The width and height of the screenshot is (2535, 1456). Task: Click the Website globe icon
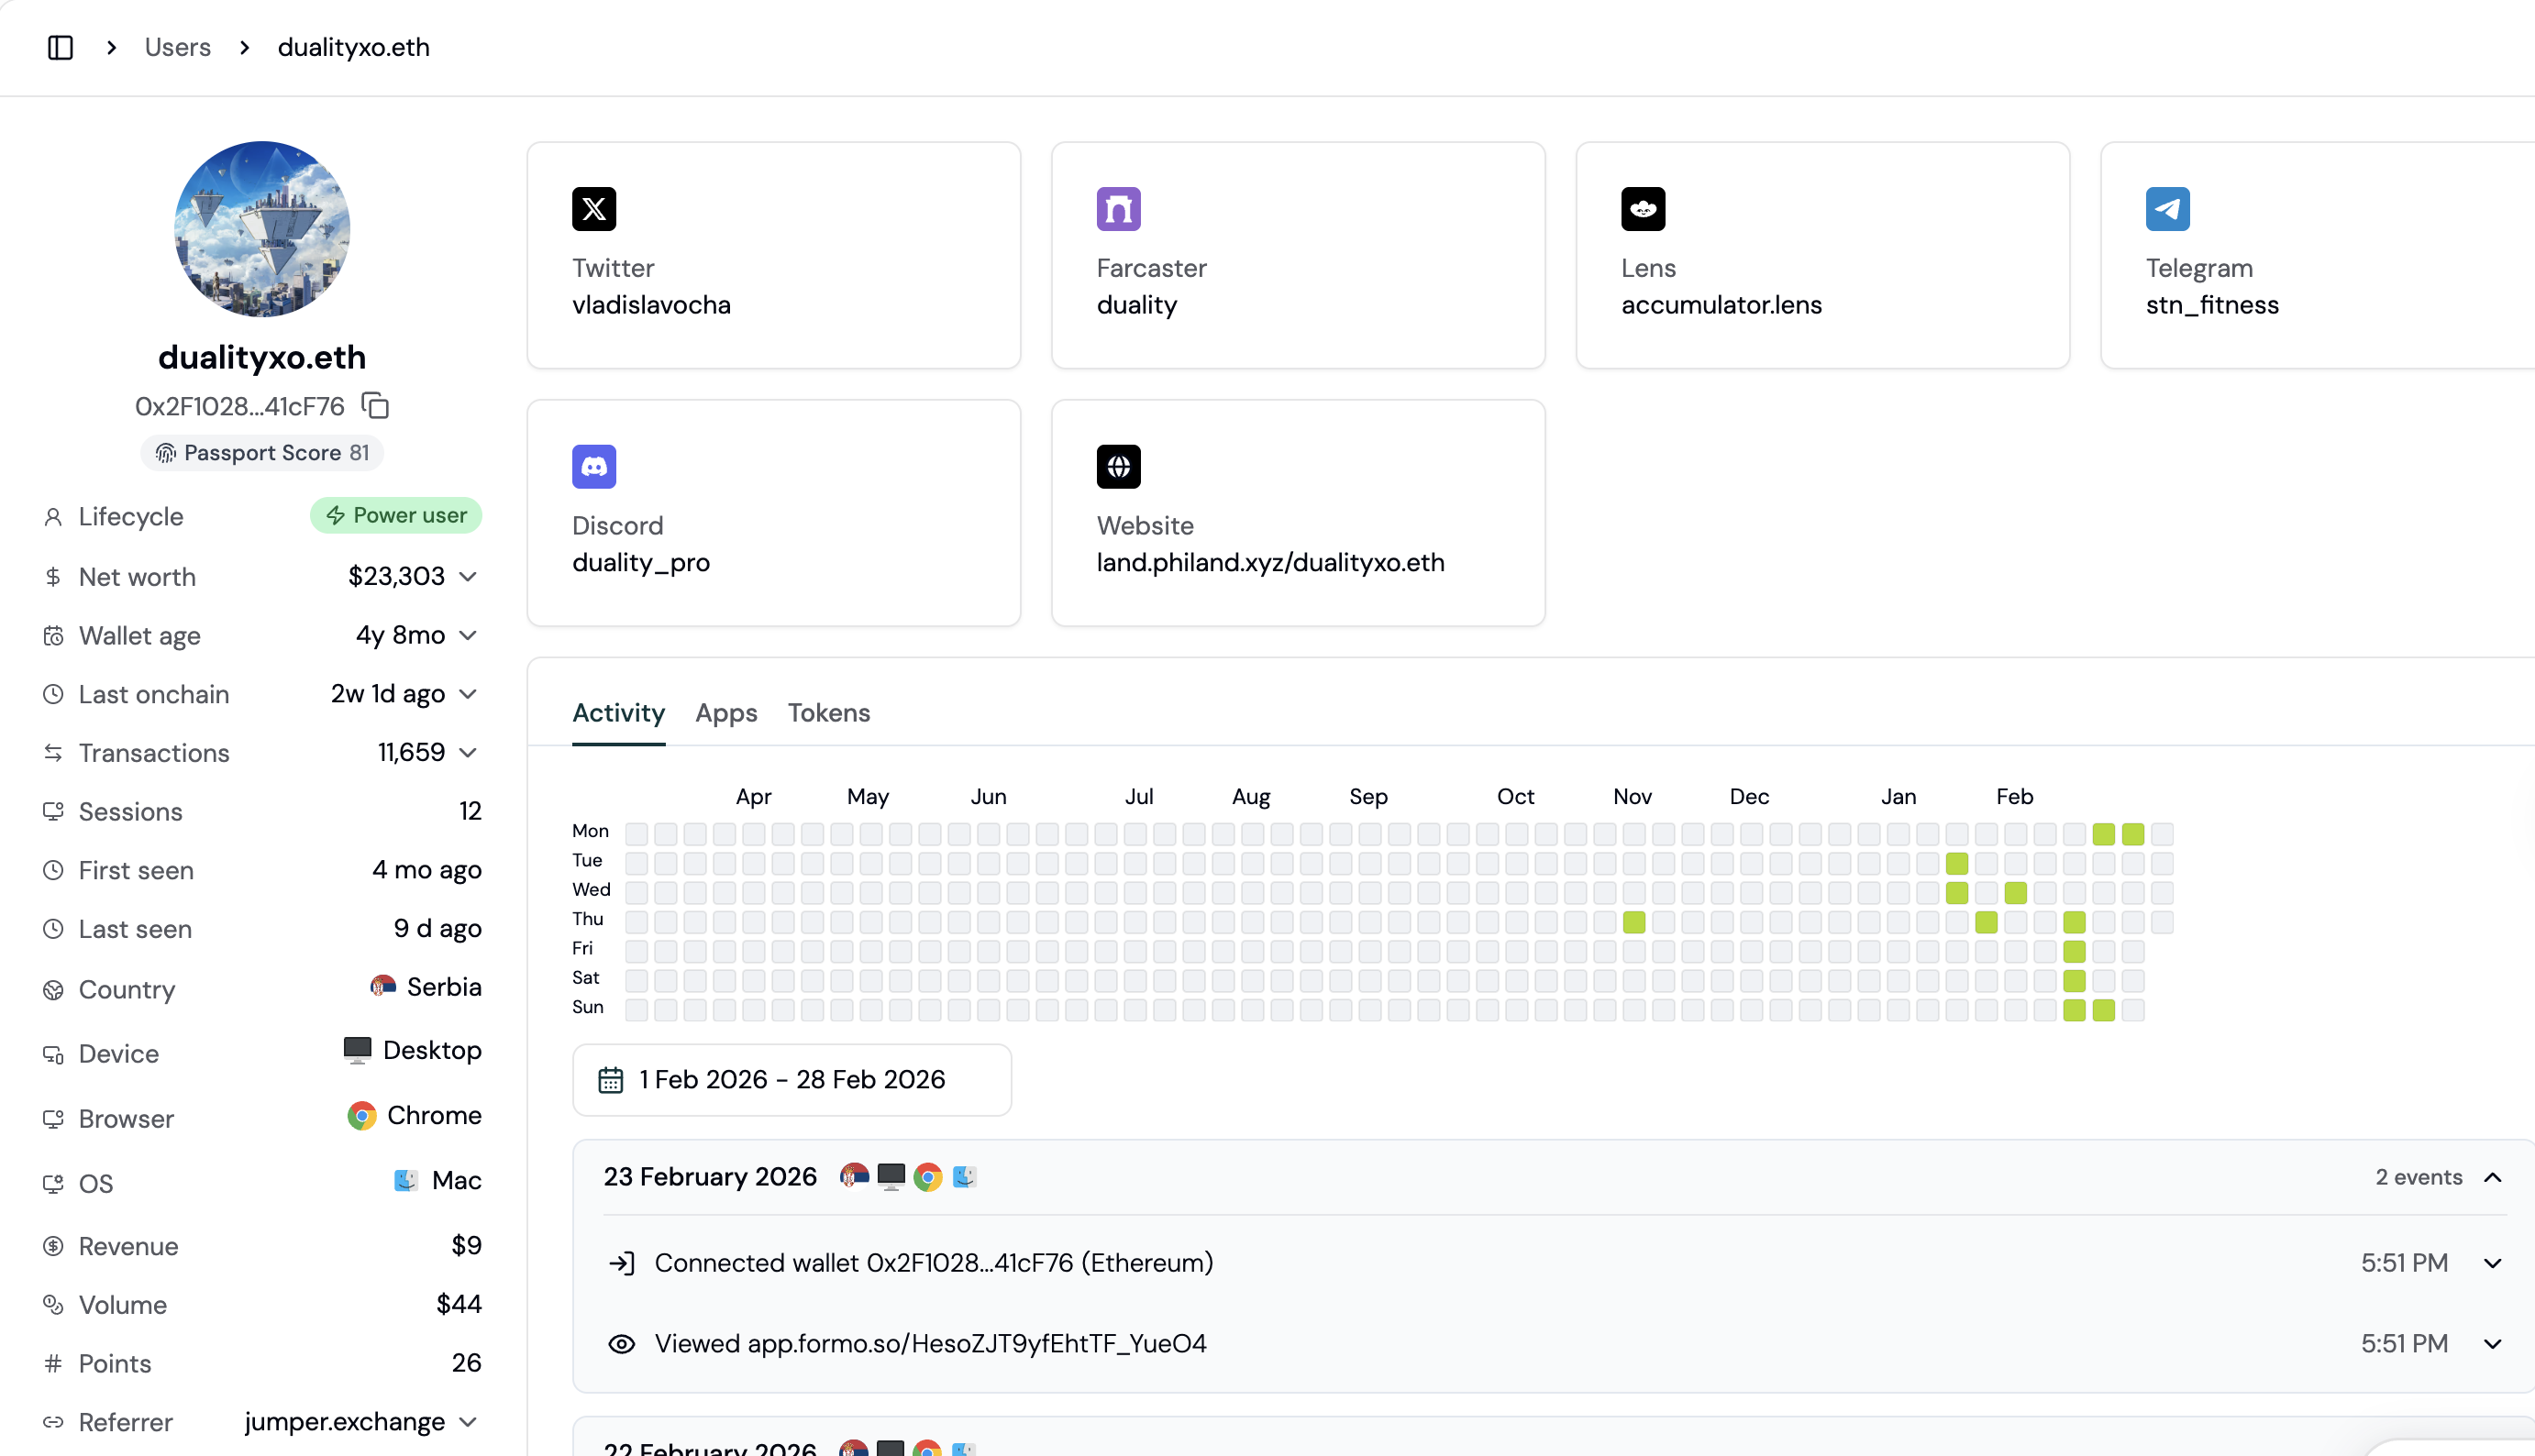1118,467
